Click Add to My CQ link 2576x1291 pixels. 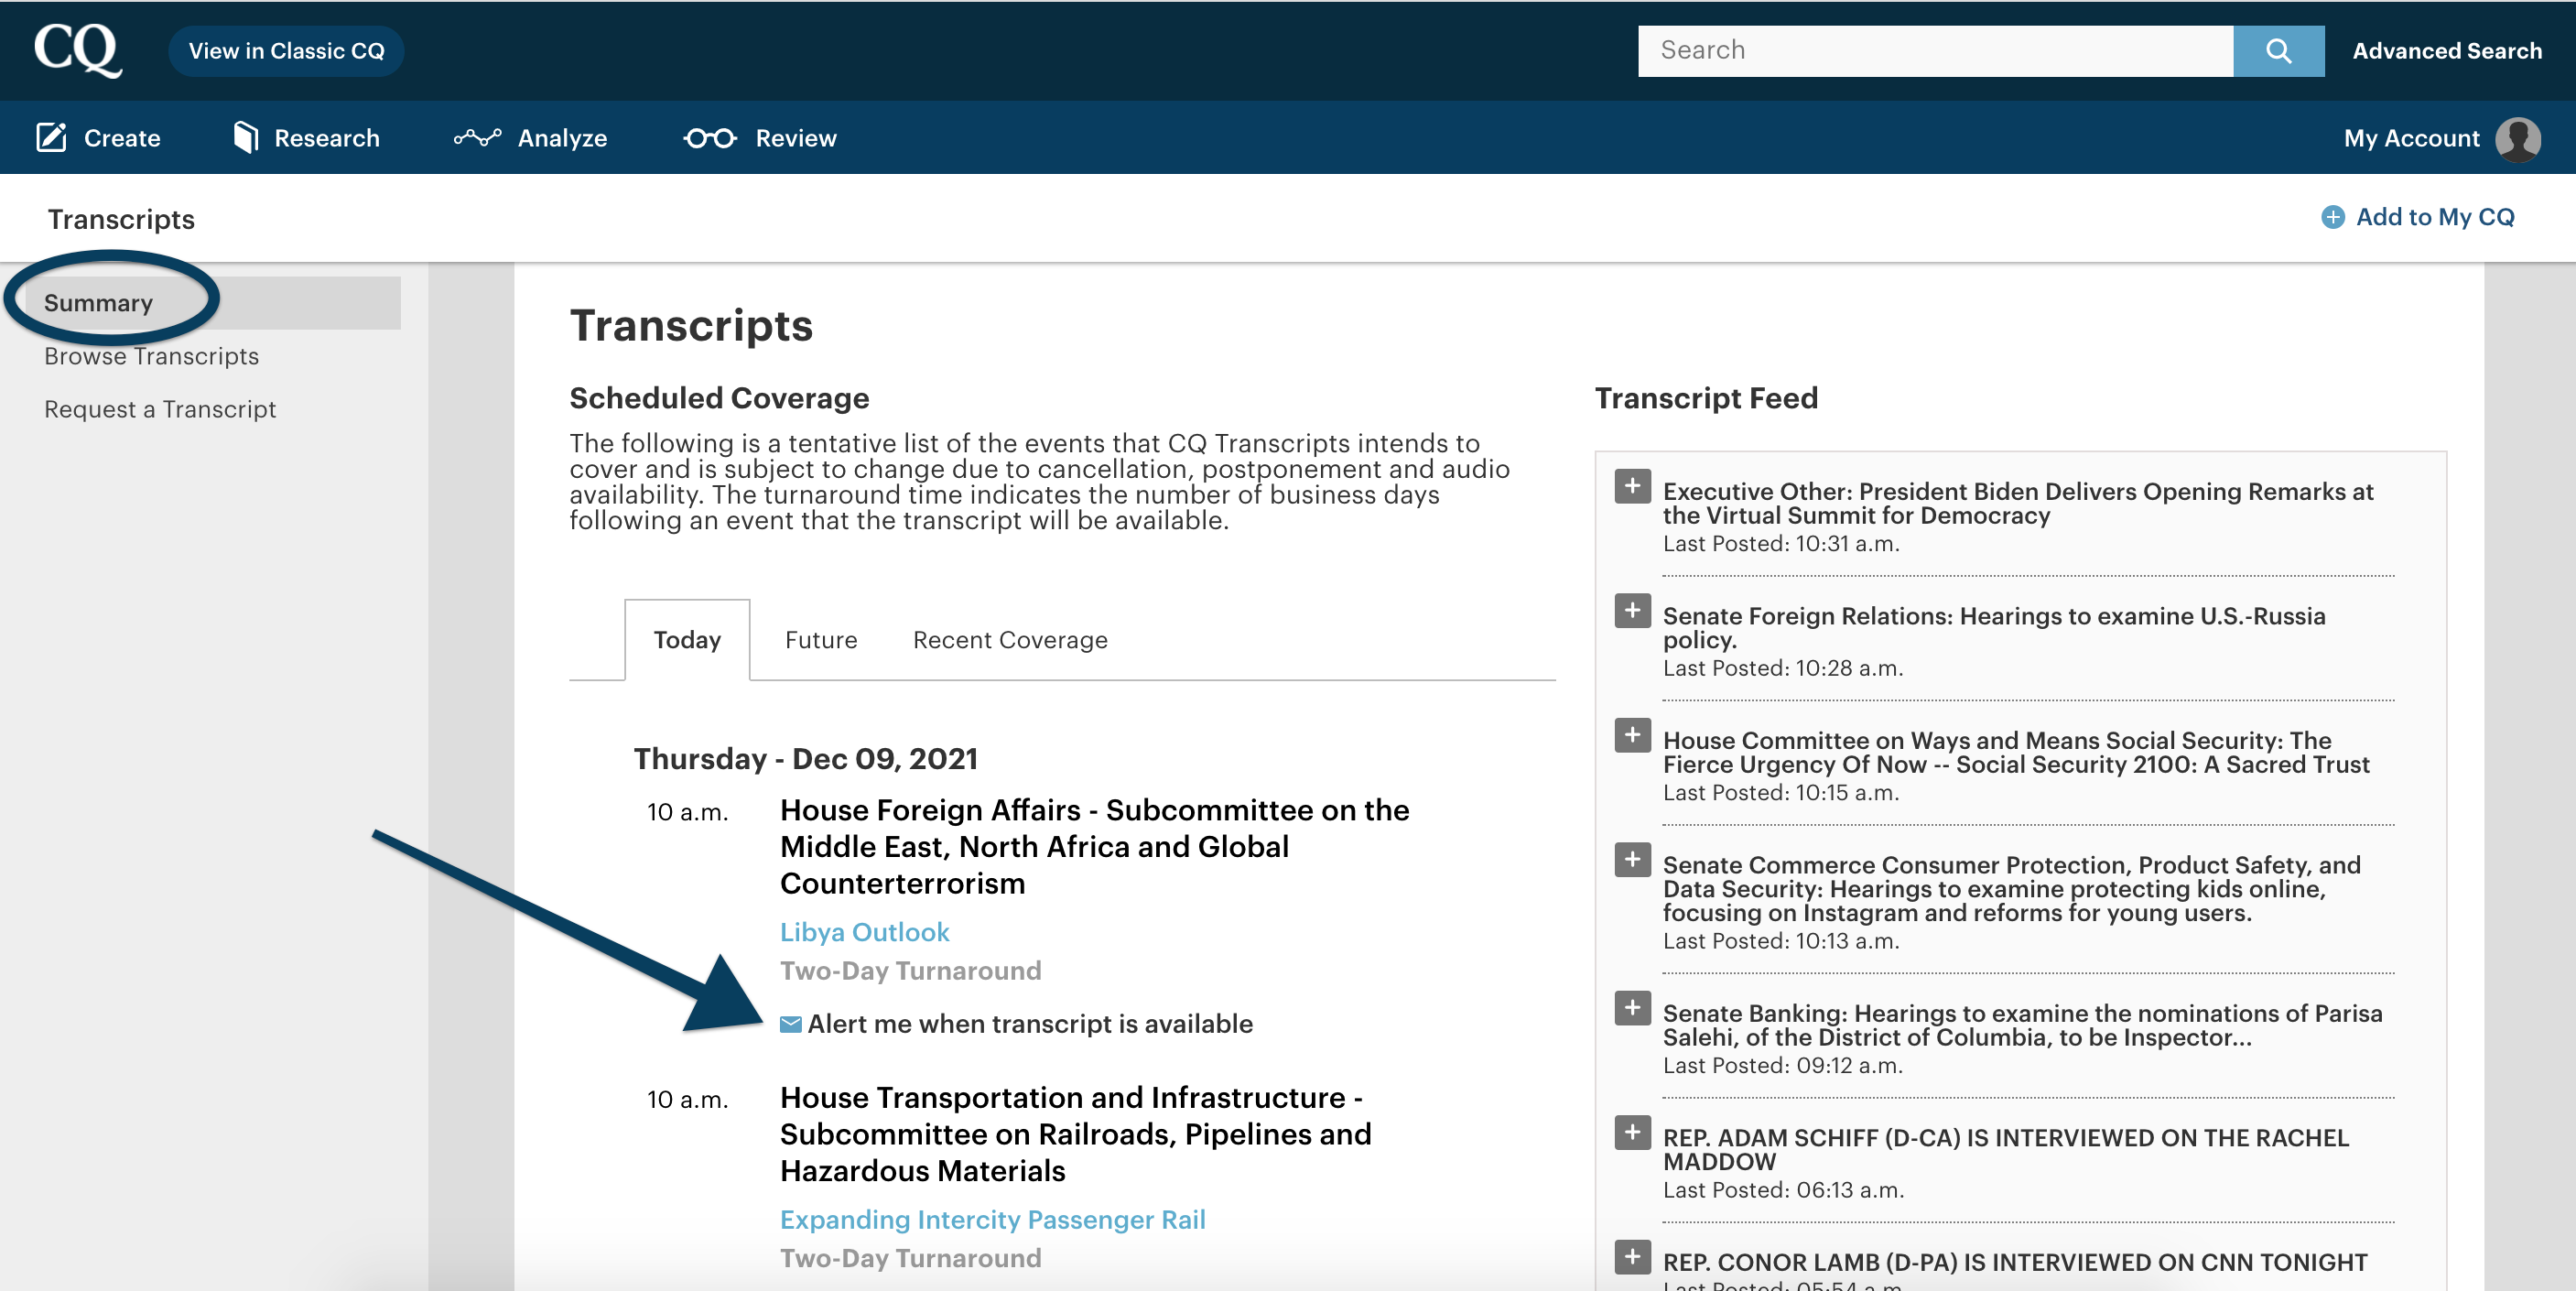click(2434, 217)
